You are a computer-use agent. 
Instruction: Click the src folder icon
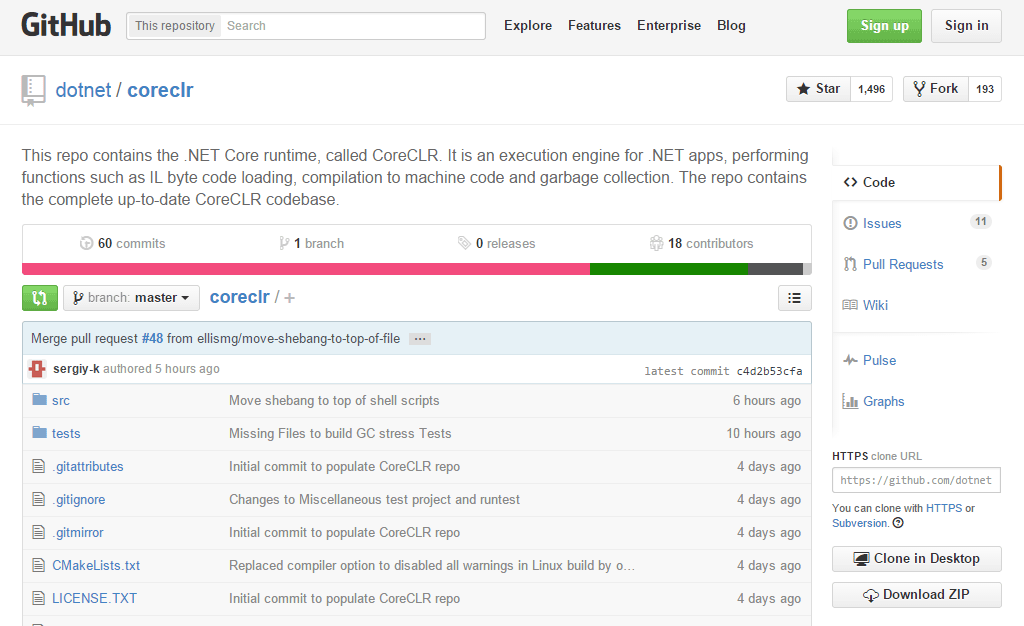(x=40, y=400)
